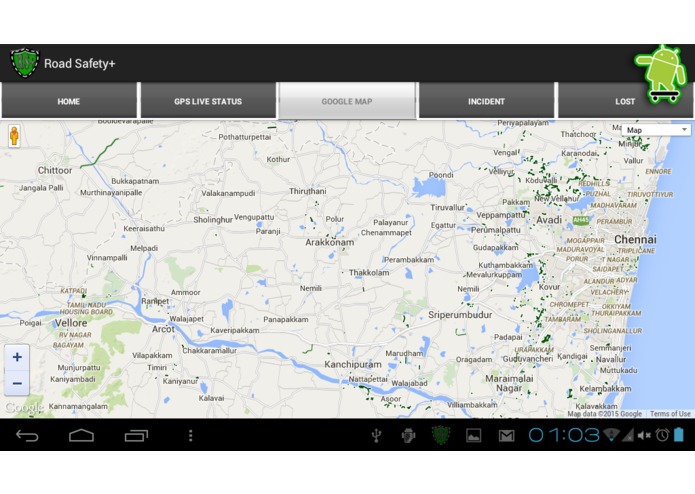Click the Thakkolam label on map
The image size is (695, 494).
tap(369, 273)
